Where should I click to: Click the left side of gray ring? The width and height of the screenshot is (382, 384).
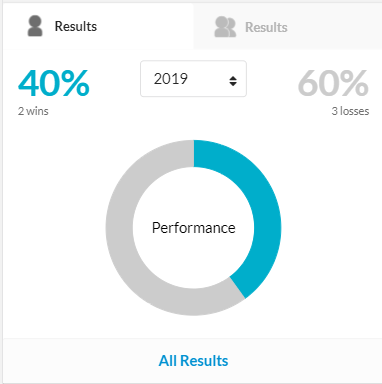119,228
